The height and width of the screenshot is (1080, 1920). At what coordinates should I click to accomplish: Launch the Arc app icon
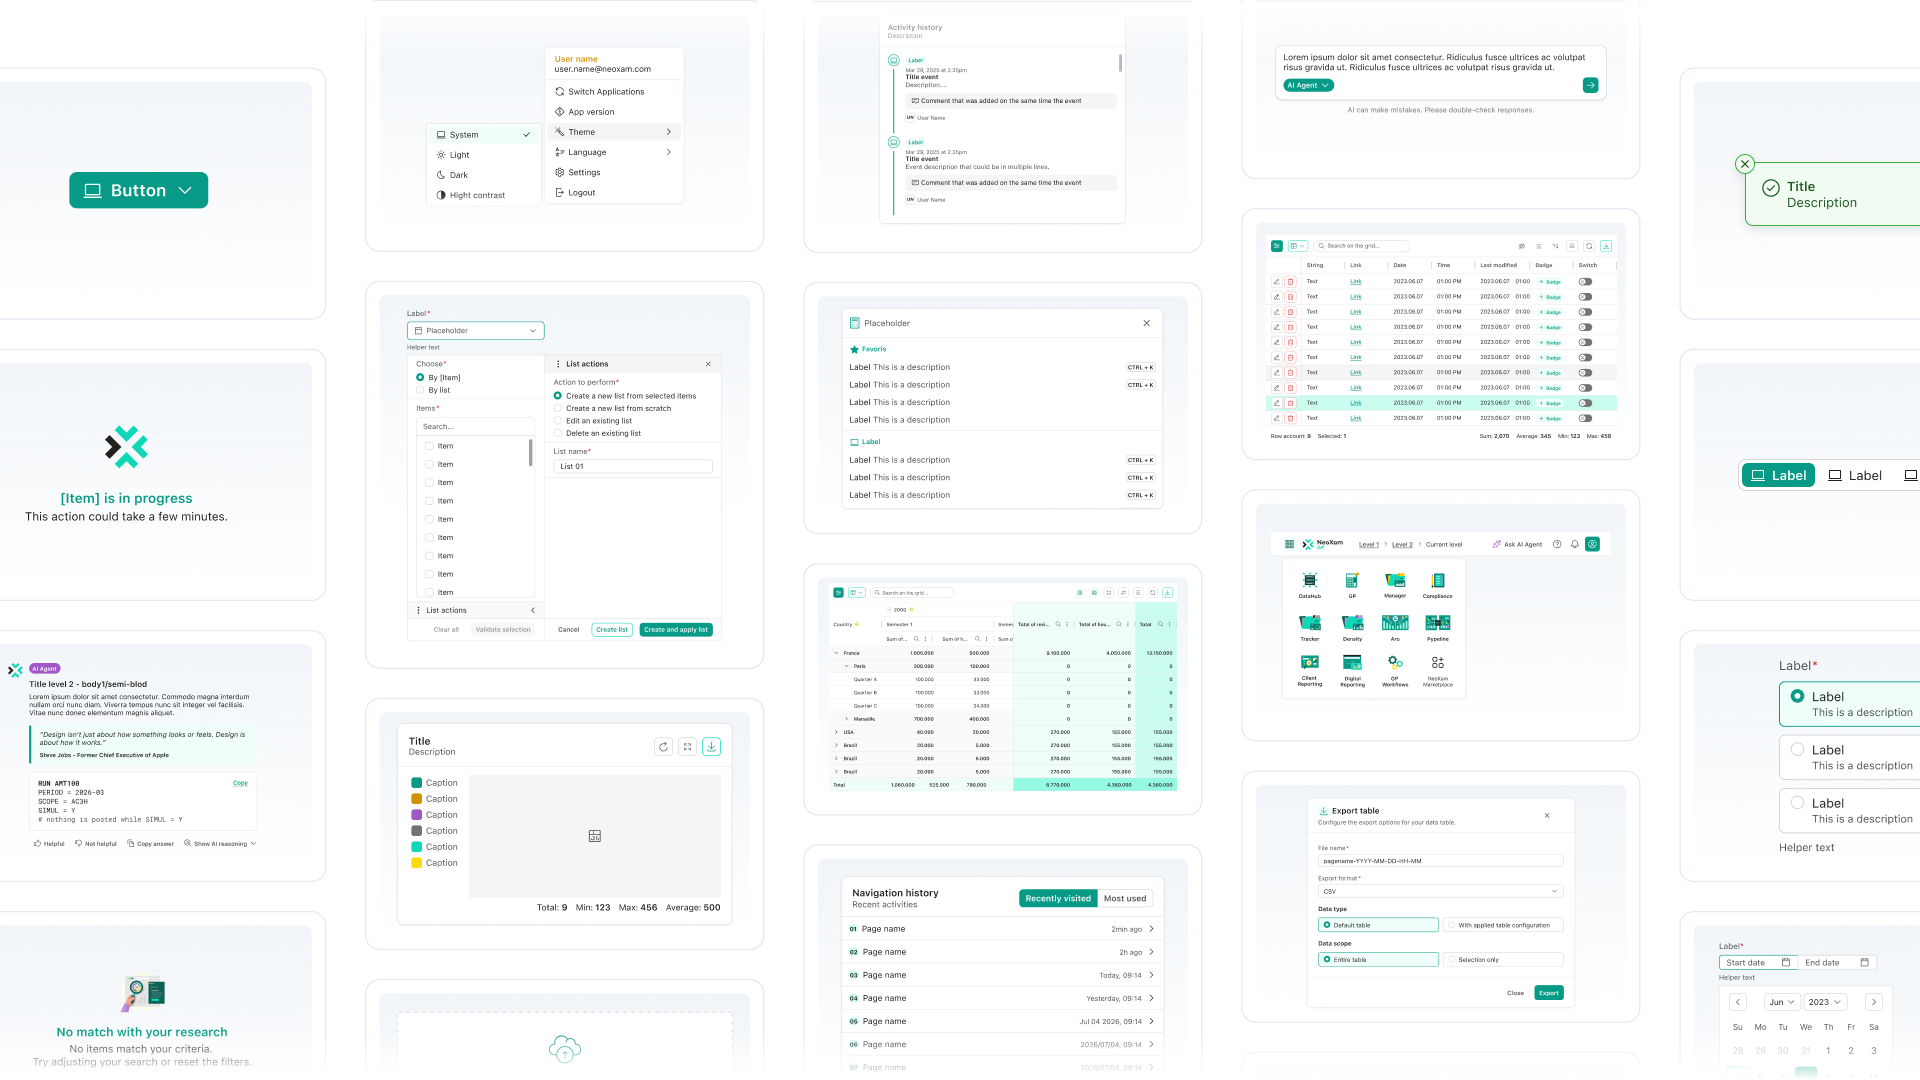pyautogui.click(x=1395, y=623)
